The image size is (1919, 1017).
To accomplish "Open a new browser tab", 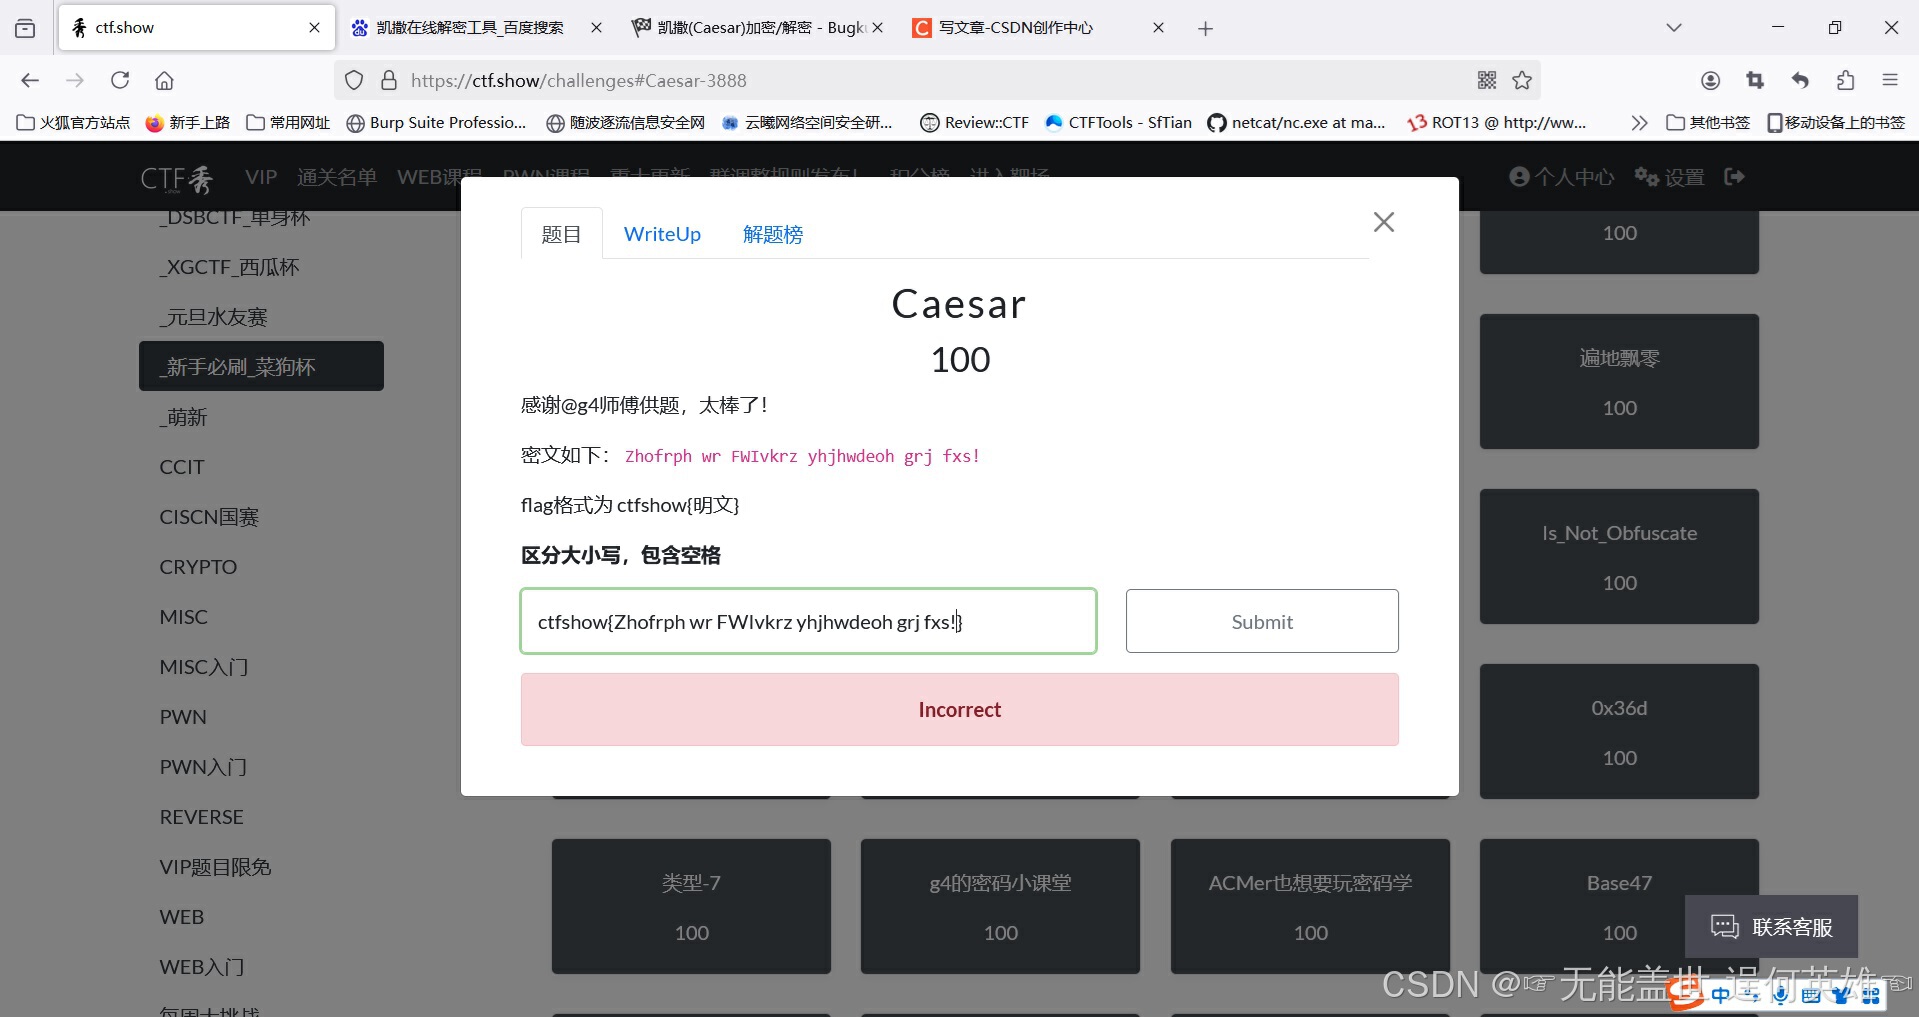I will click(x=1205, y=28).
